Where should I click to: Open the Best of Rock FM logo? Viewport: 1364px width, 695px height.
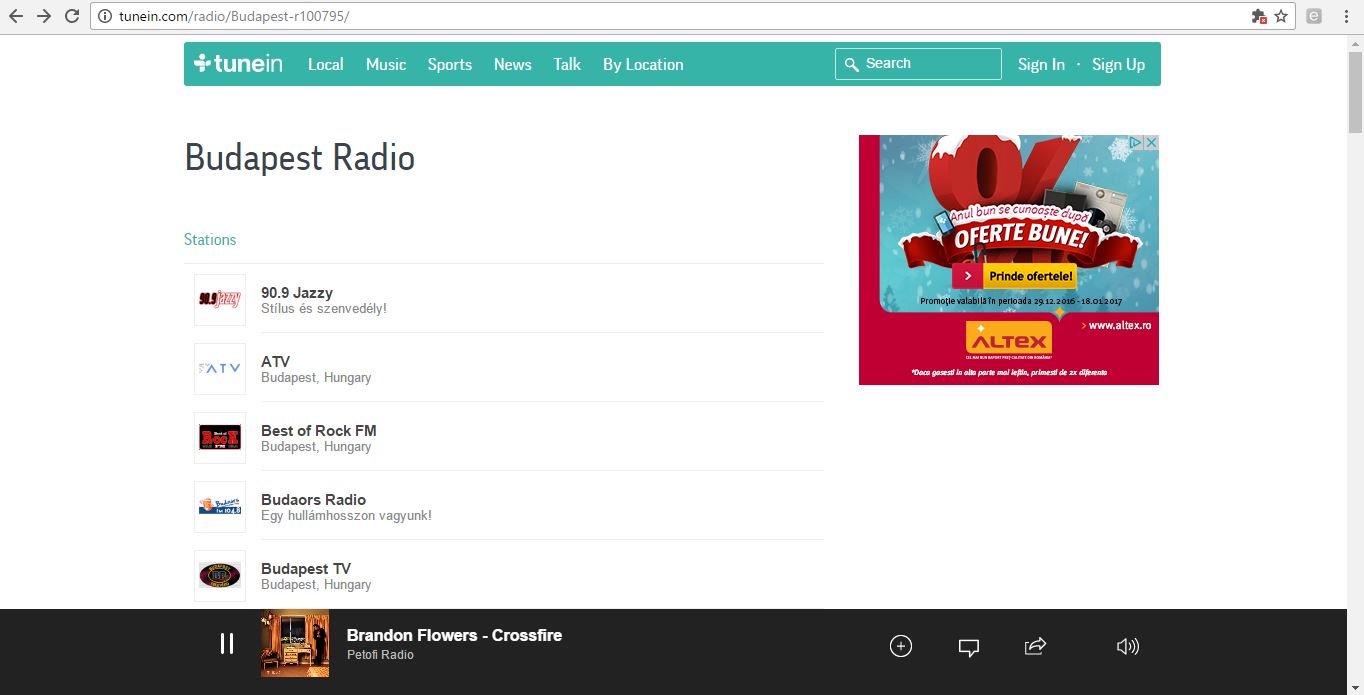220,438
